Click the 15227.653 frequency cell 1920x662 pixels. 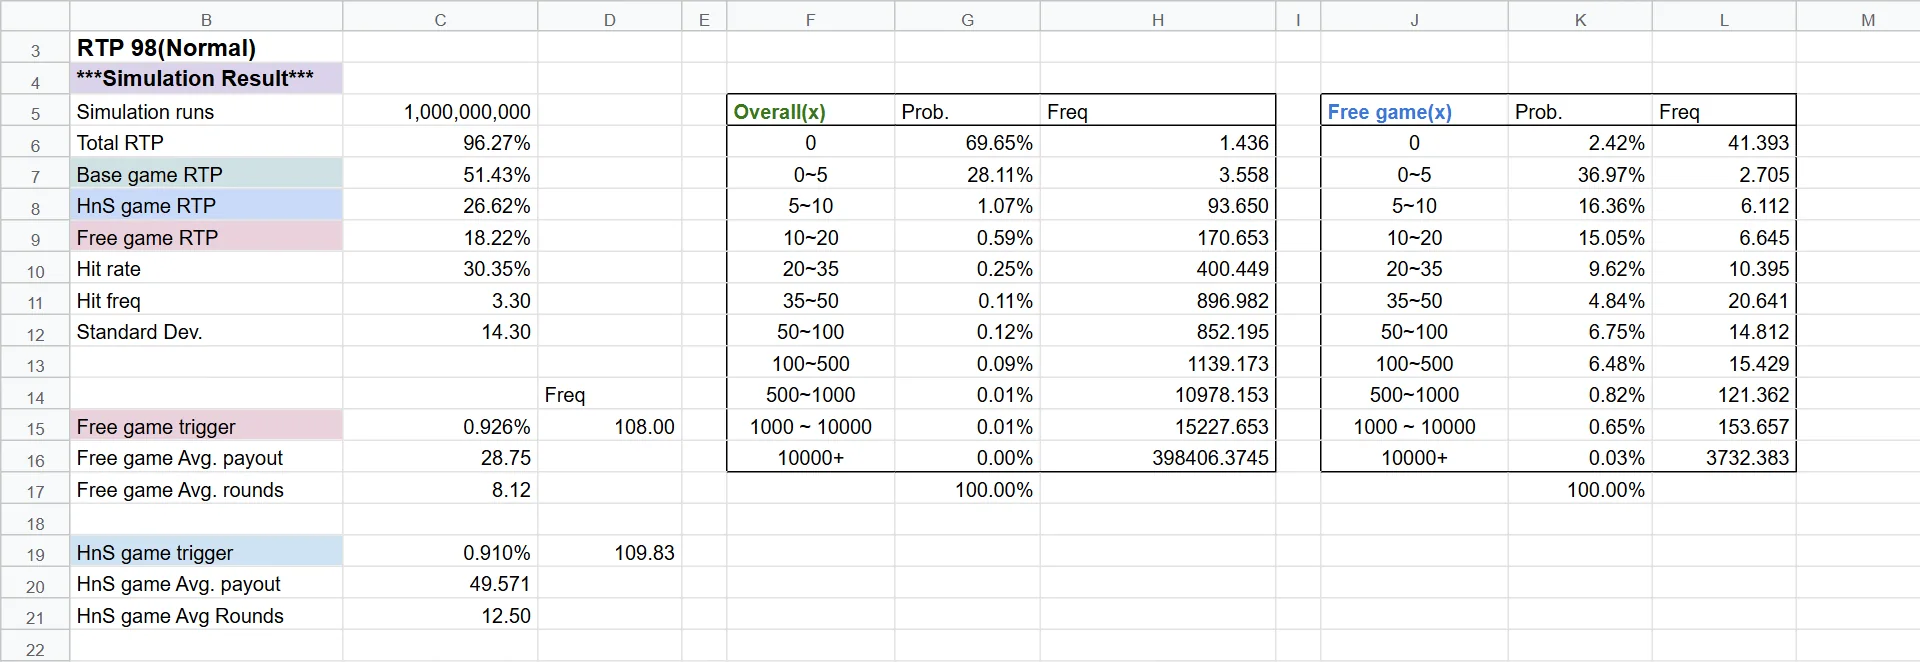[x=1158, y=426]
